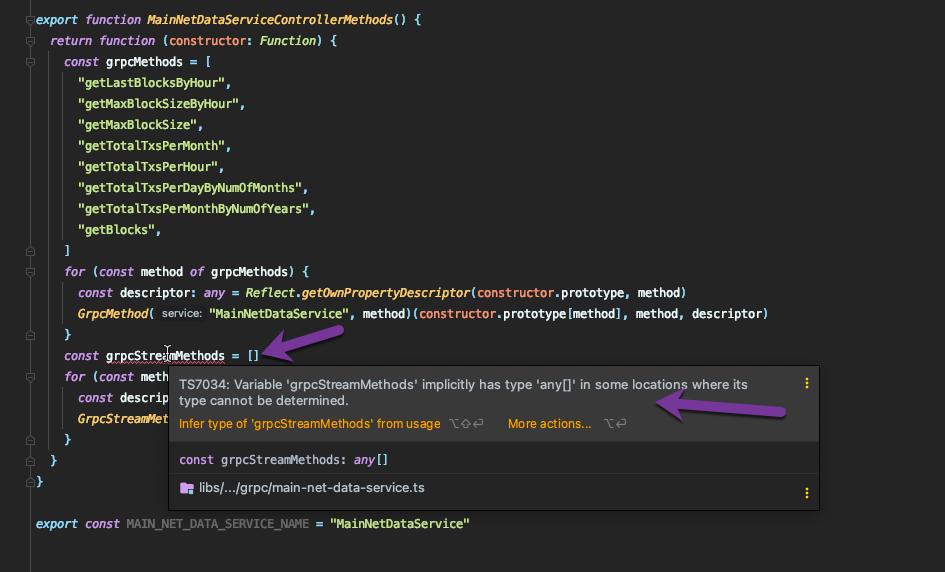
Task: Open the libs/.../grpc/main-net-data-service.ts file path
Action: coord(312,488)
